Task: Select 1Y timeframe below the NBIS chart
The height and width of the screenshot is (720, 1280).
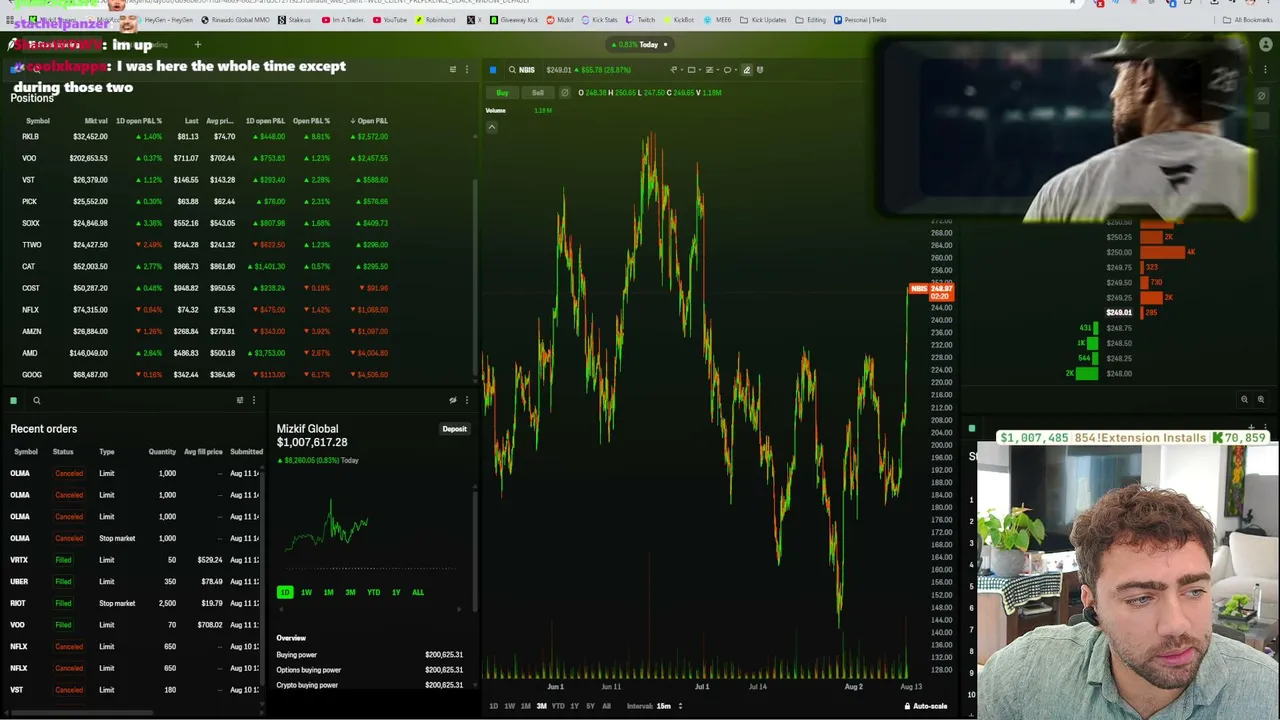Action: click(x=574, y=706)
